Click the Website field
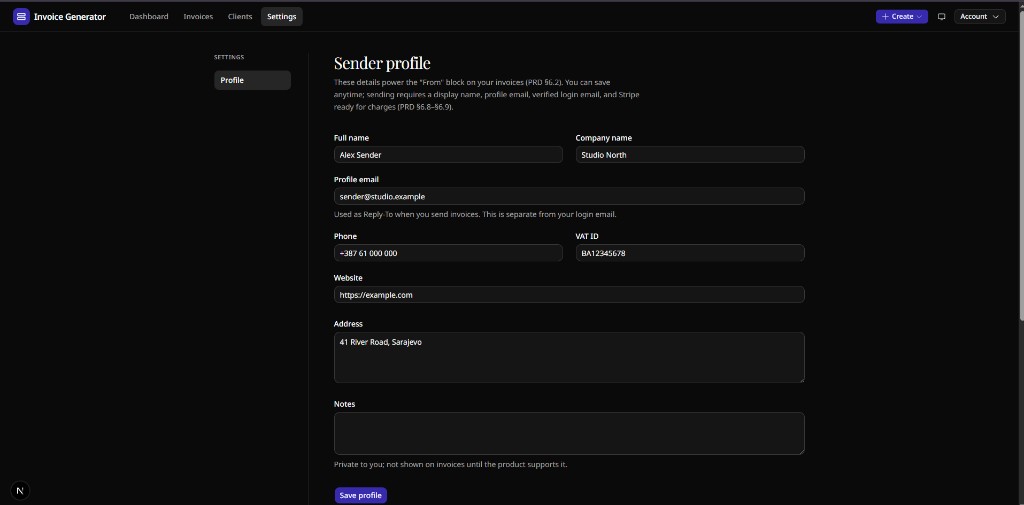The height and width of the screenshot is (505, 1024). [x=569, y=295]
